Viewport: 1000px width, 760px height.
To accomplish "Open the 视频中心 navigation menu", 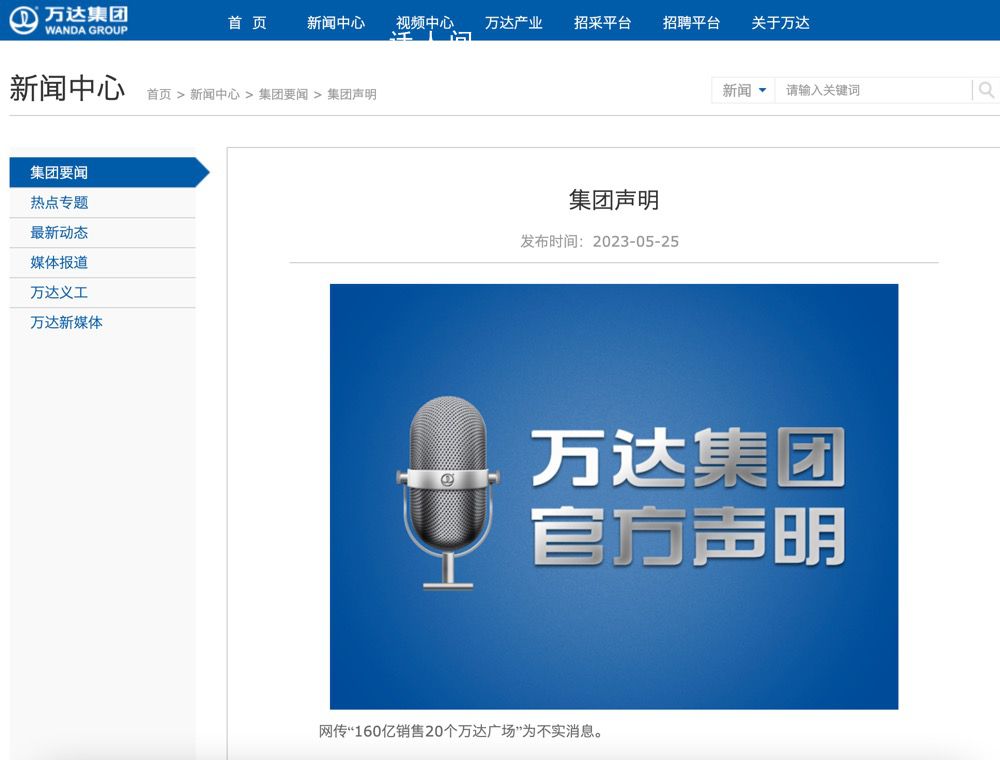I will pos(424,22).
